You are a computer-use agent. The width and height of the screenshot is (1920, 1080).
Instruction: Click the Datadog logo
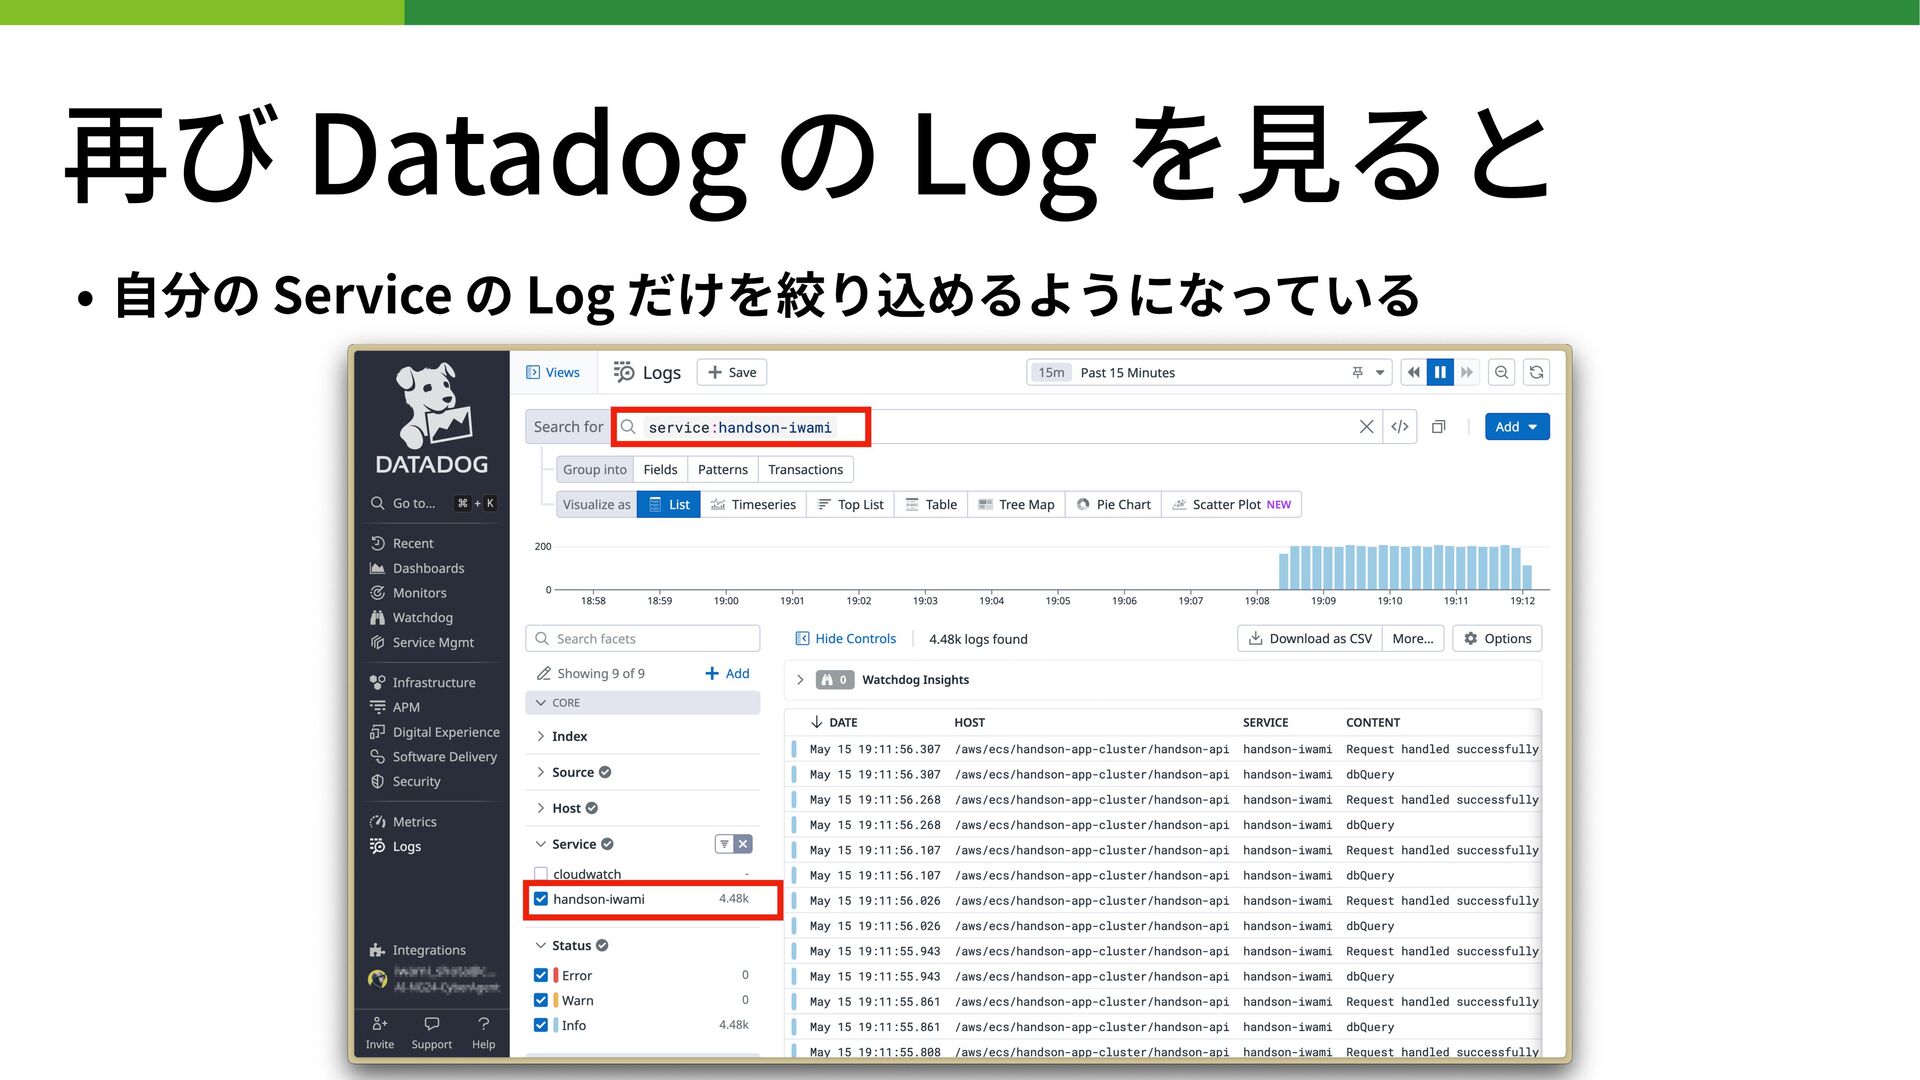point(432,418)
